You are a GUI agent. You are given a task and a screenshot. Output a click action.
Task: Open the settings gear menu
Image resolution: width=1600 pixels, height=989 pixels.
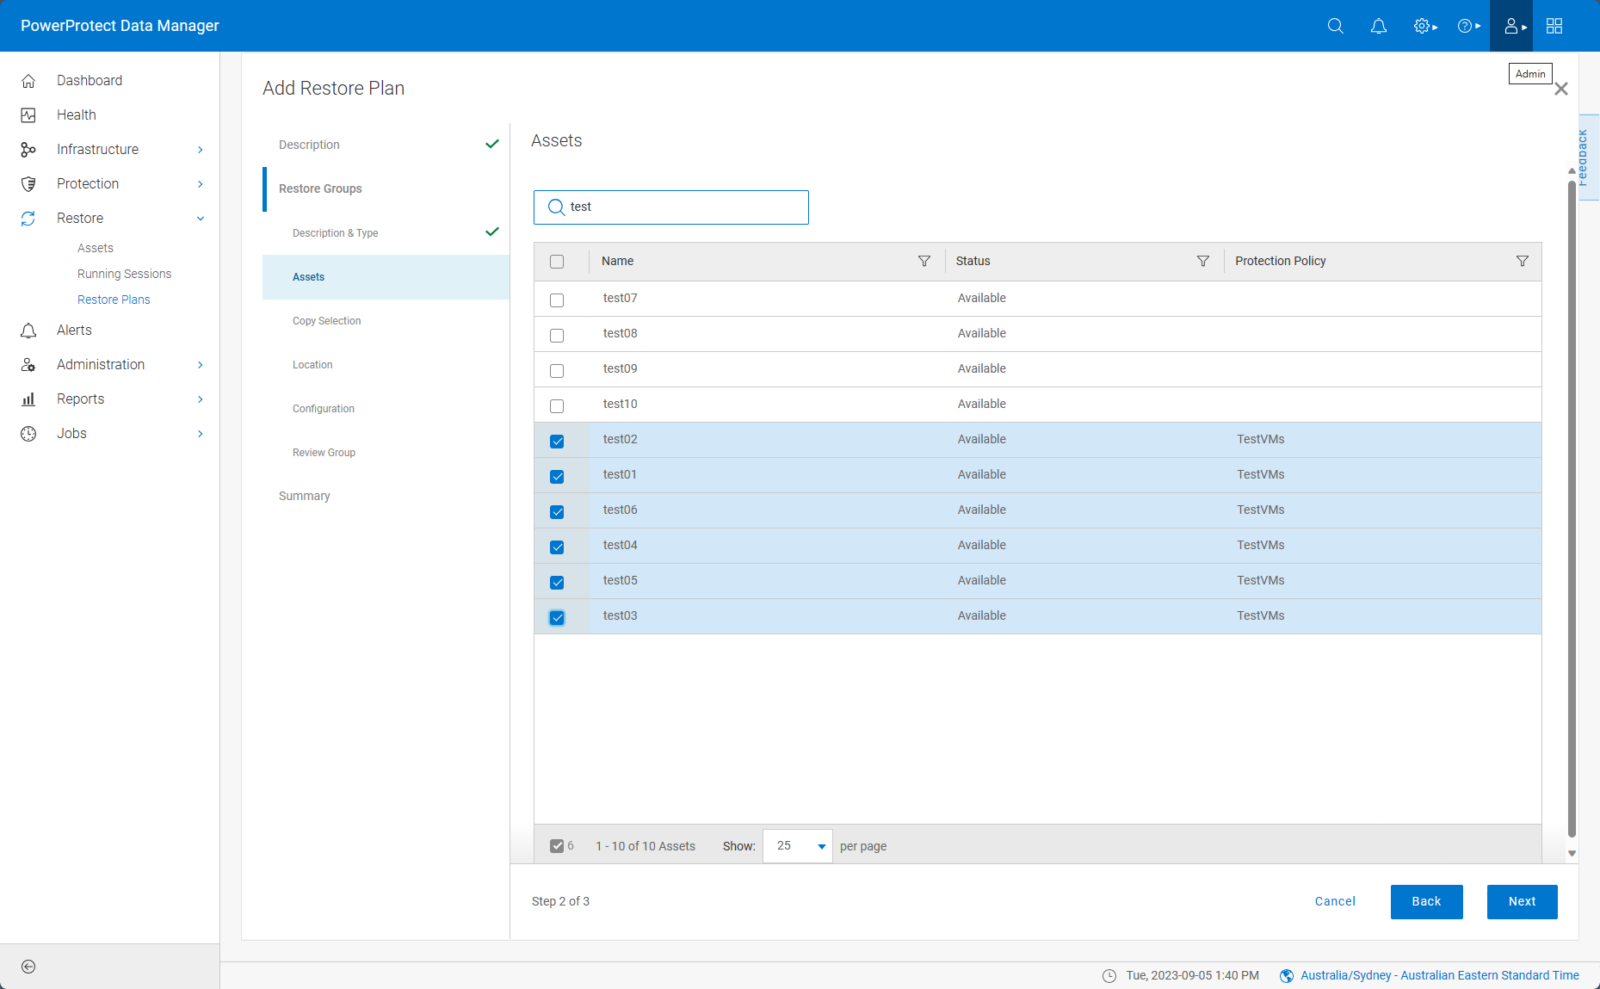pos(1421,26)
